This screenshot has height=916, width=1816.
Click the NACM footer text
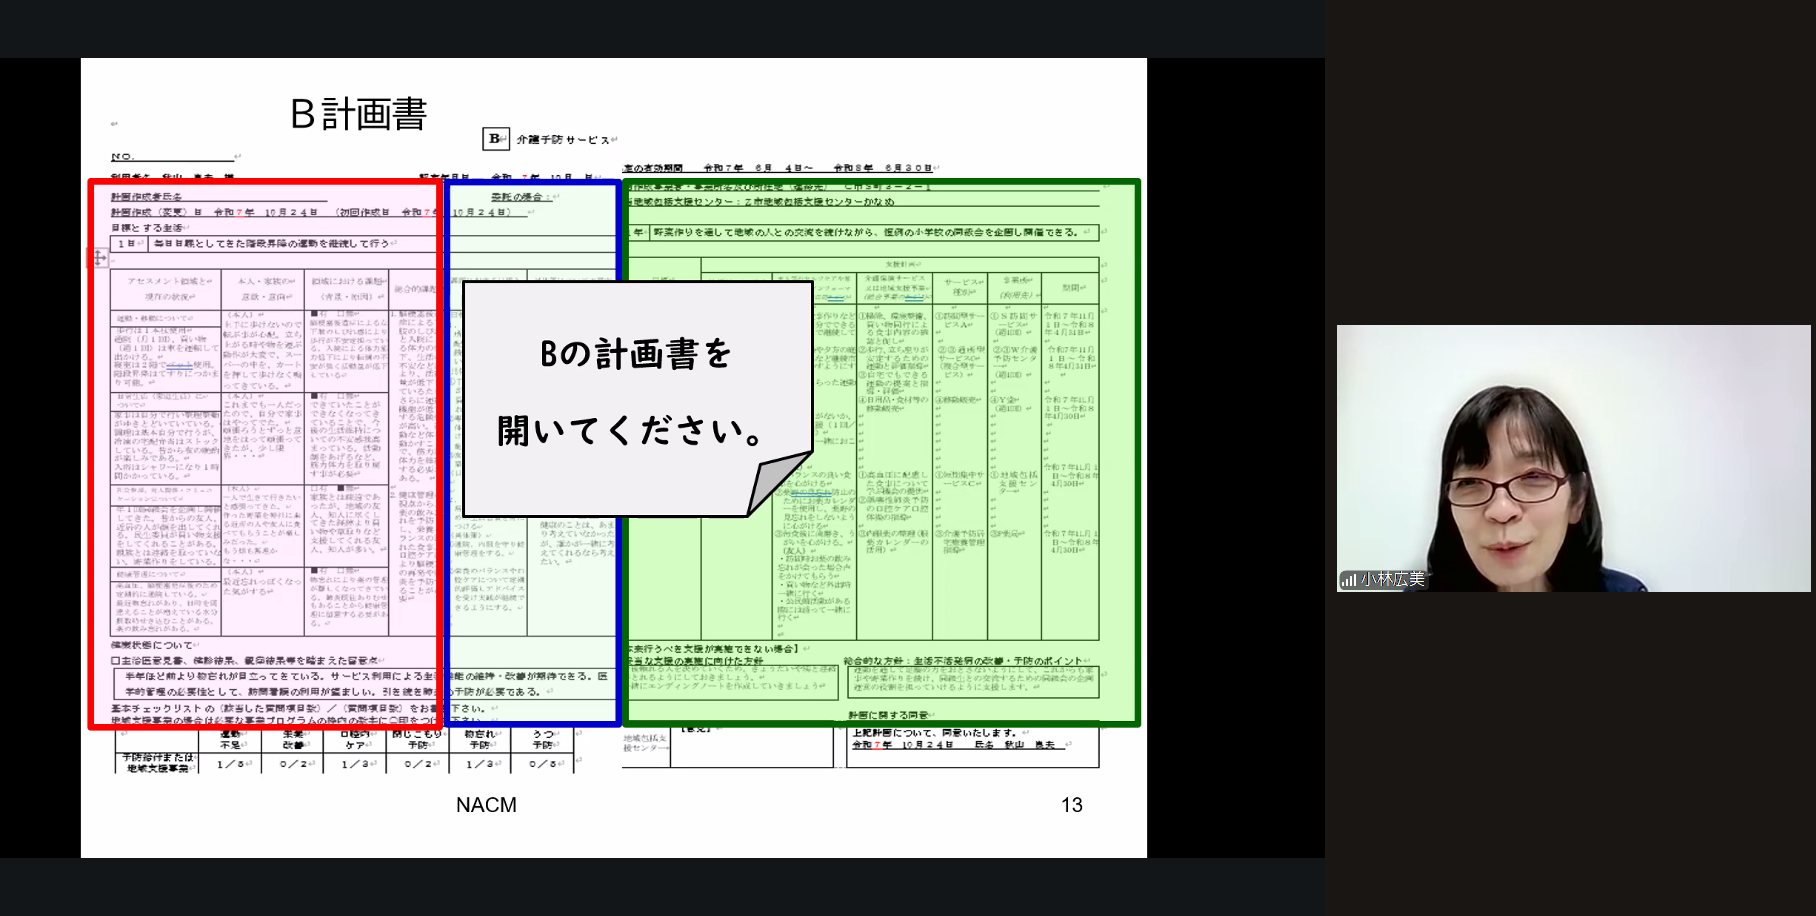point(486,805)
